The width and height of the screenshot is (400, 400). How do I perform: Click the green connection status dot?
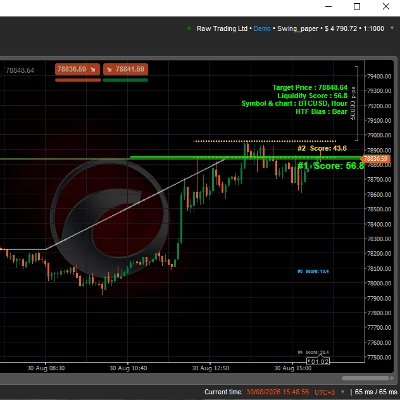189,29
